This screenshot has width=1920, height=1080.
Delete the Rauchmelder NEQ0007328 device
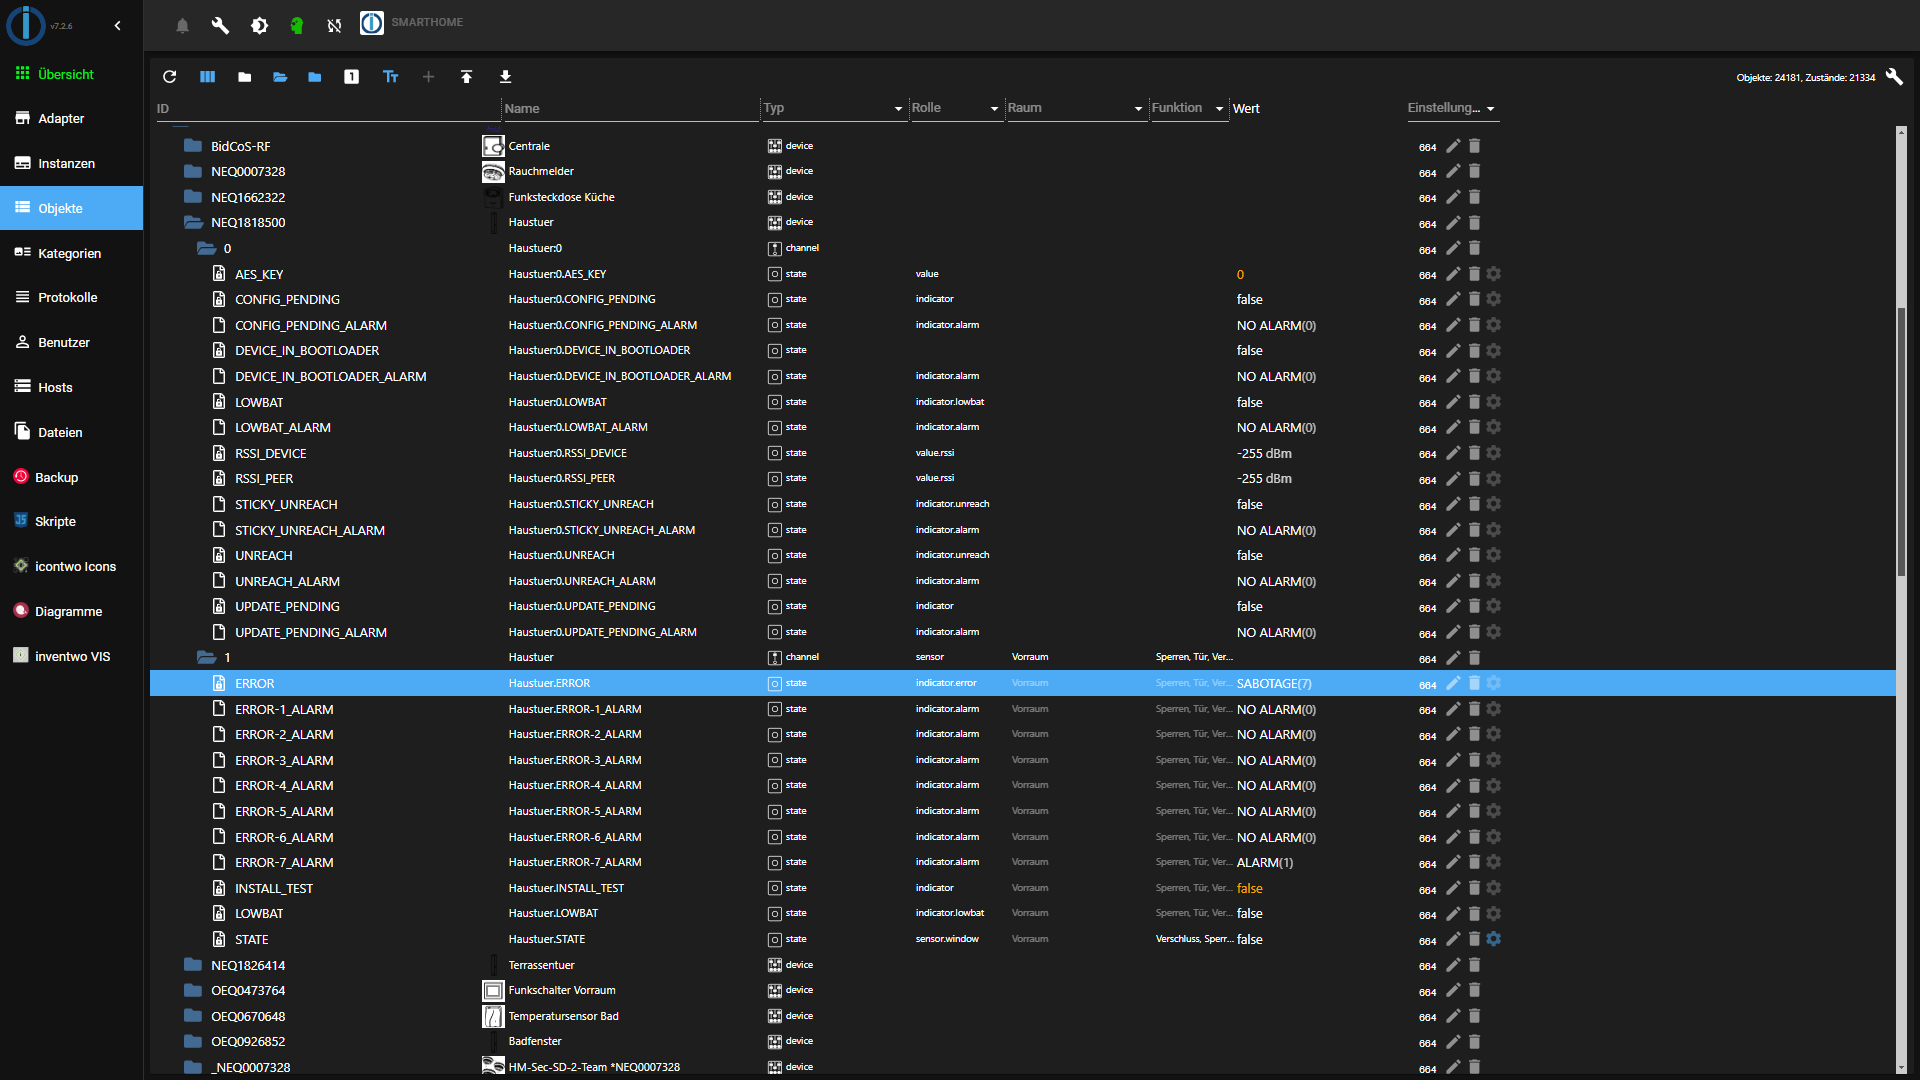(x=1474, y=171)
